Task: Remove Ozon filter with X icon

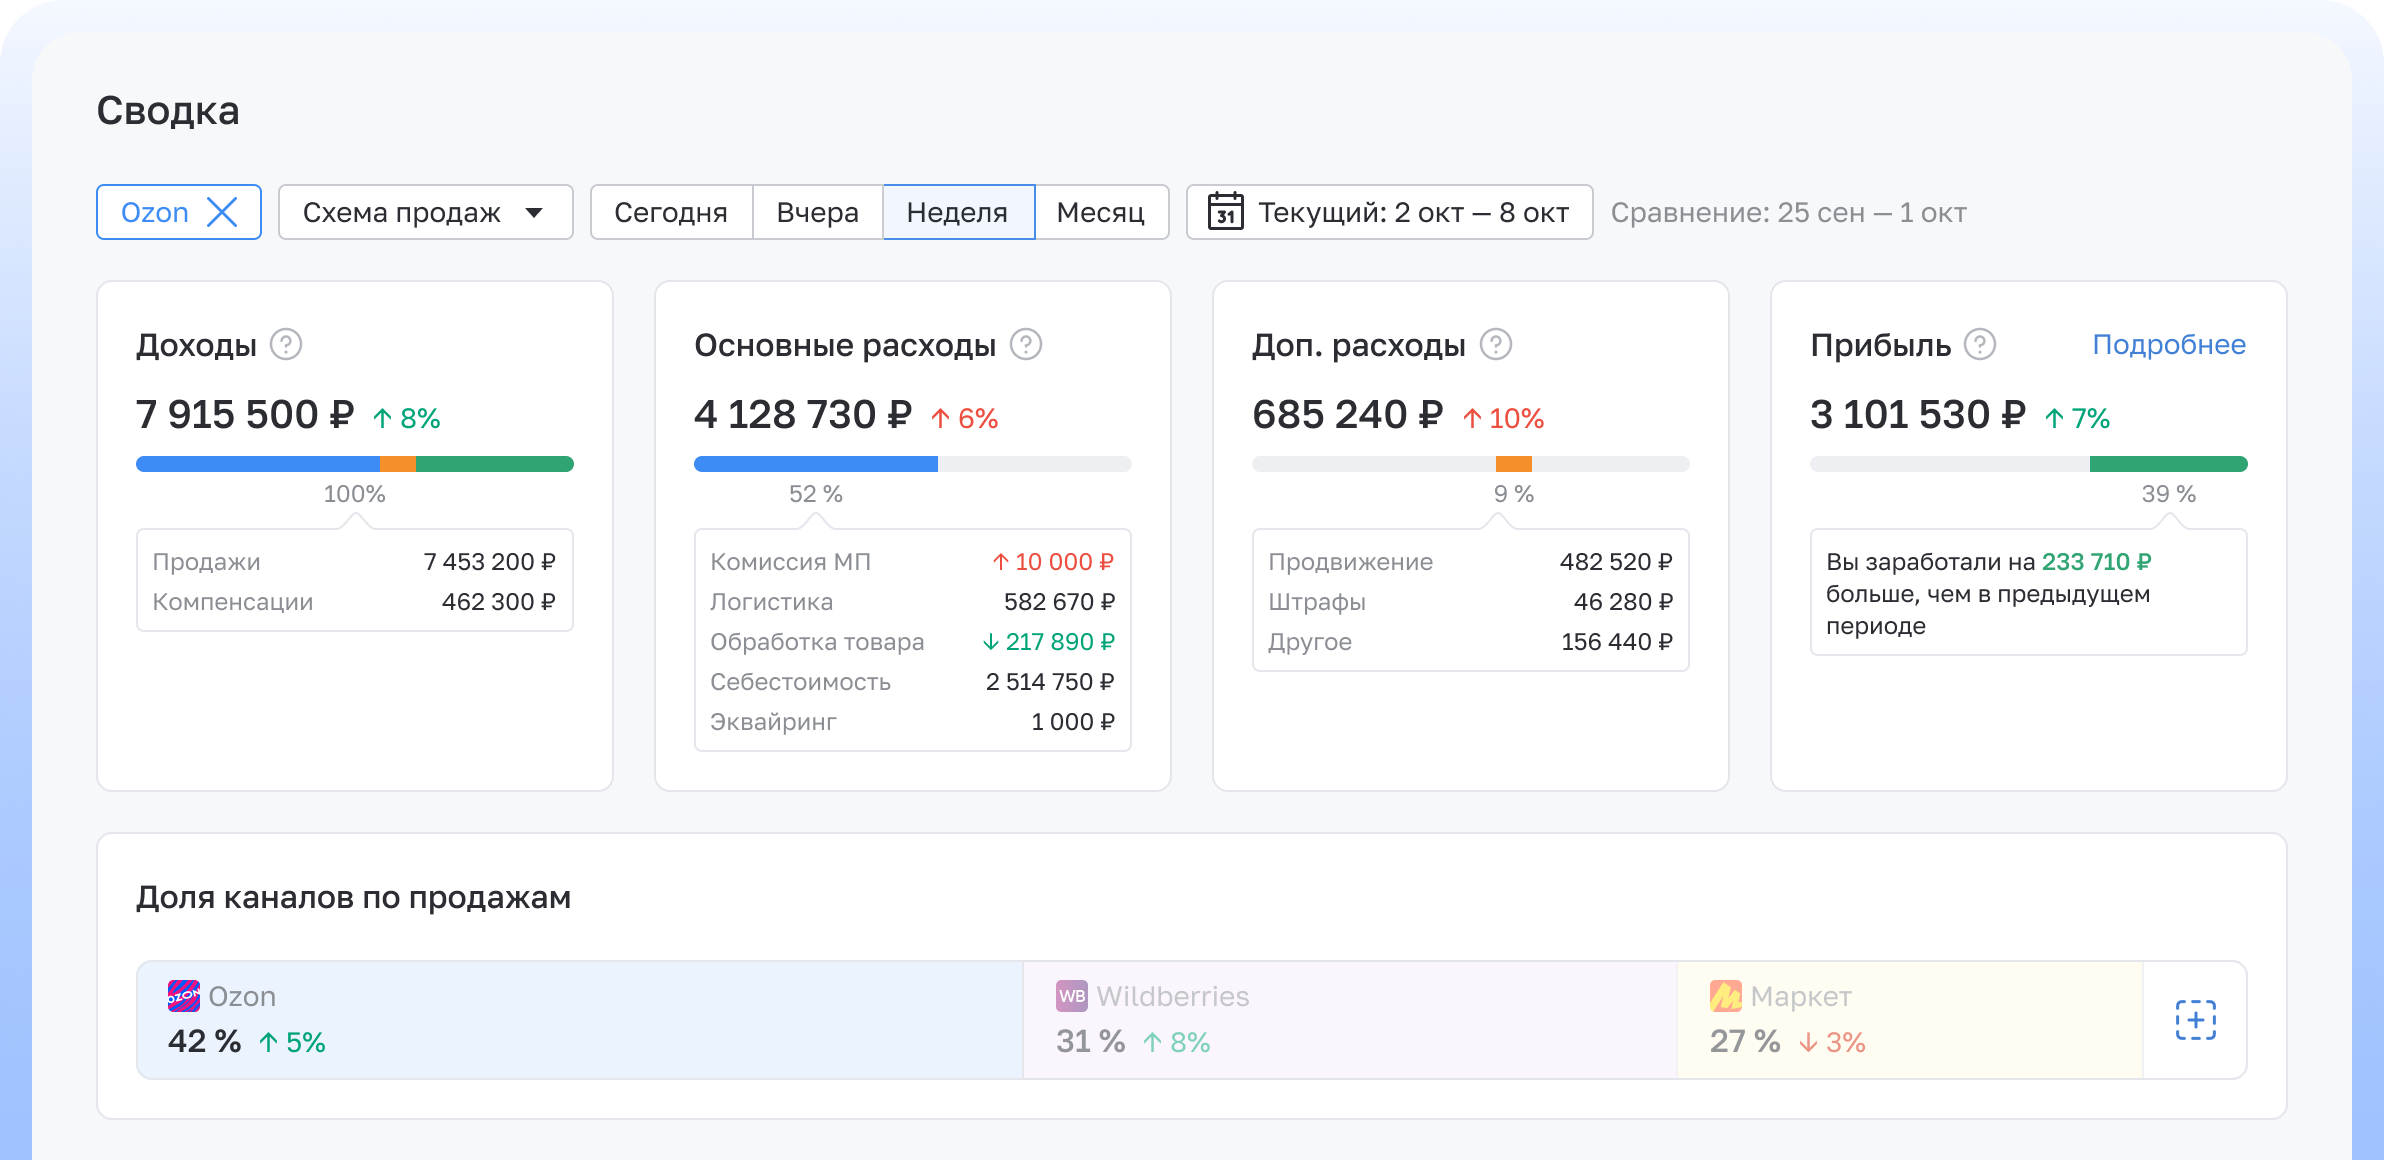Action: [x=222, y=212]
